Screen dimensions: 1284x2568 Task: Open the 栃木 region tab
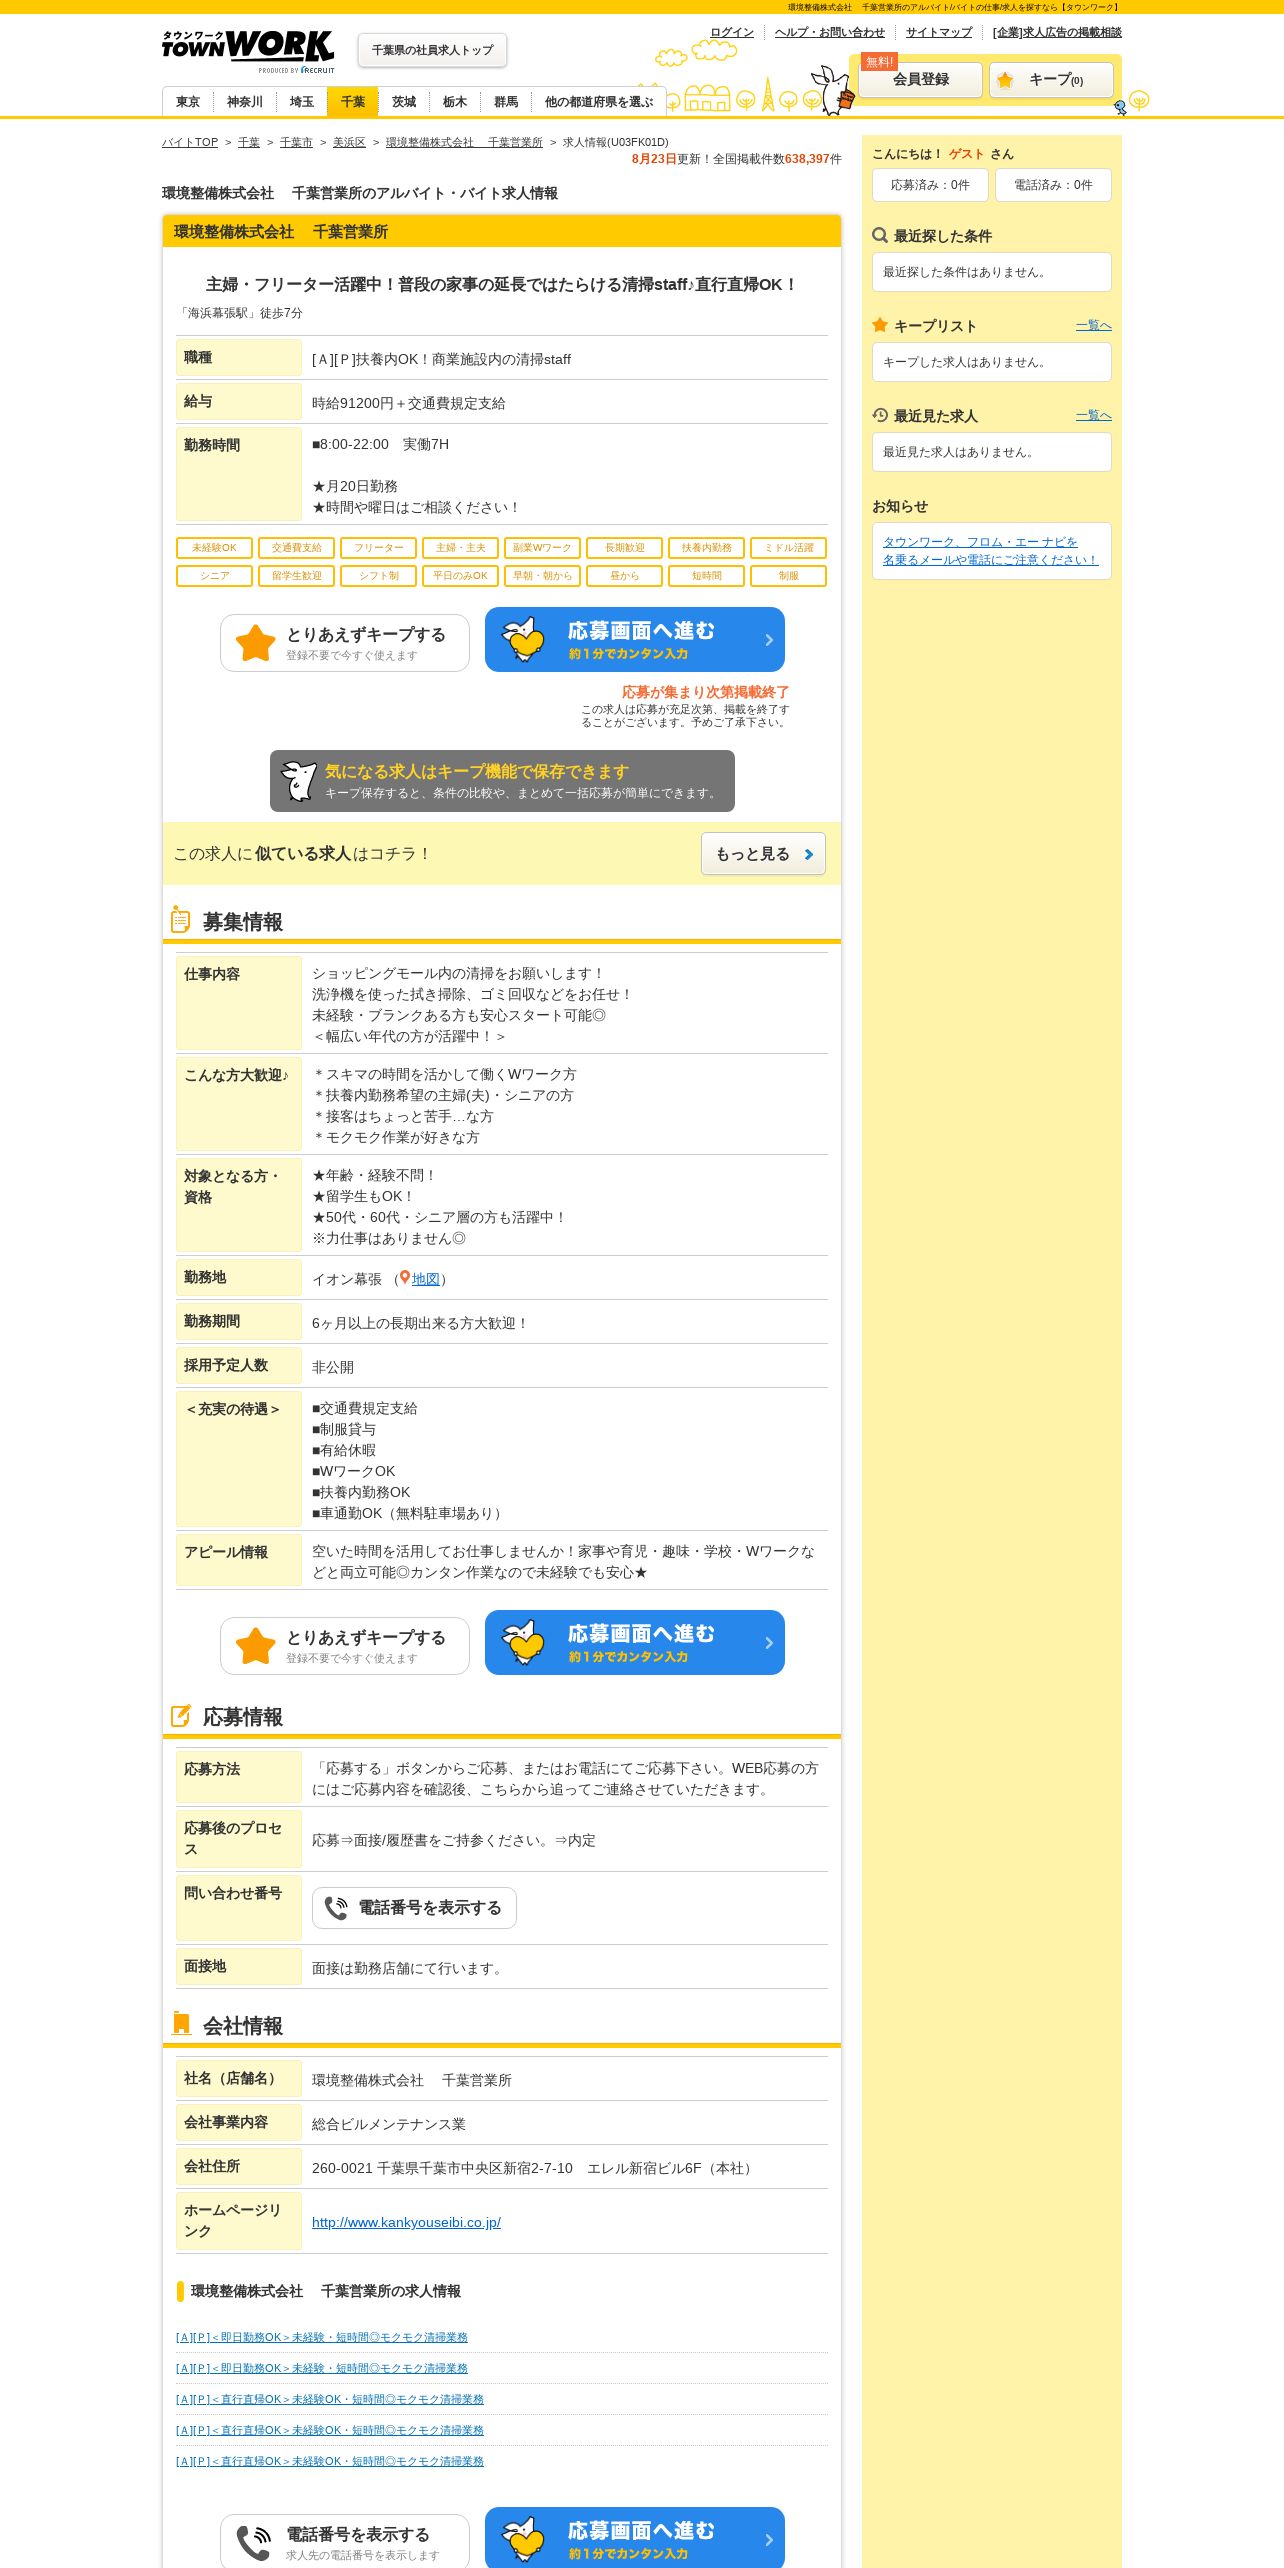tap(454, 102)
